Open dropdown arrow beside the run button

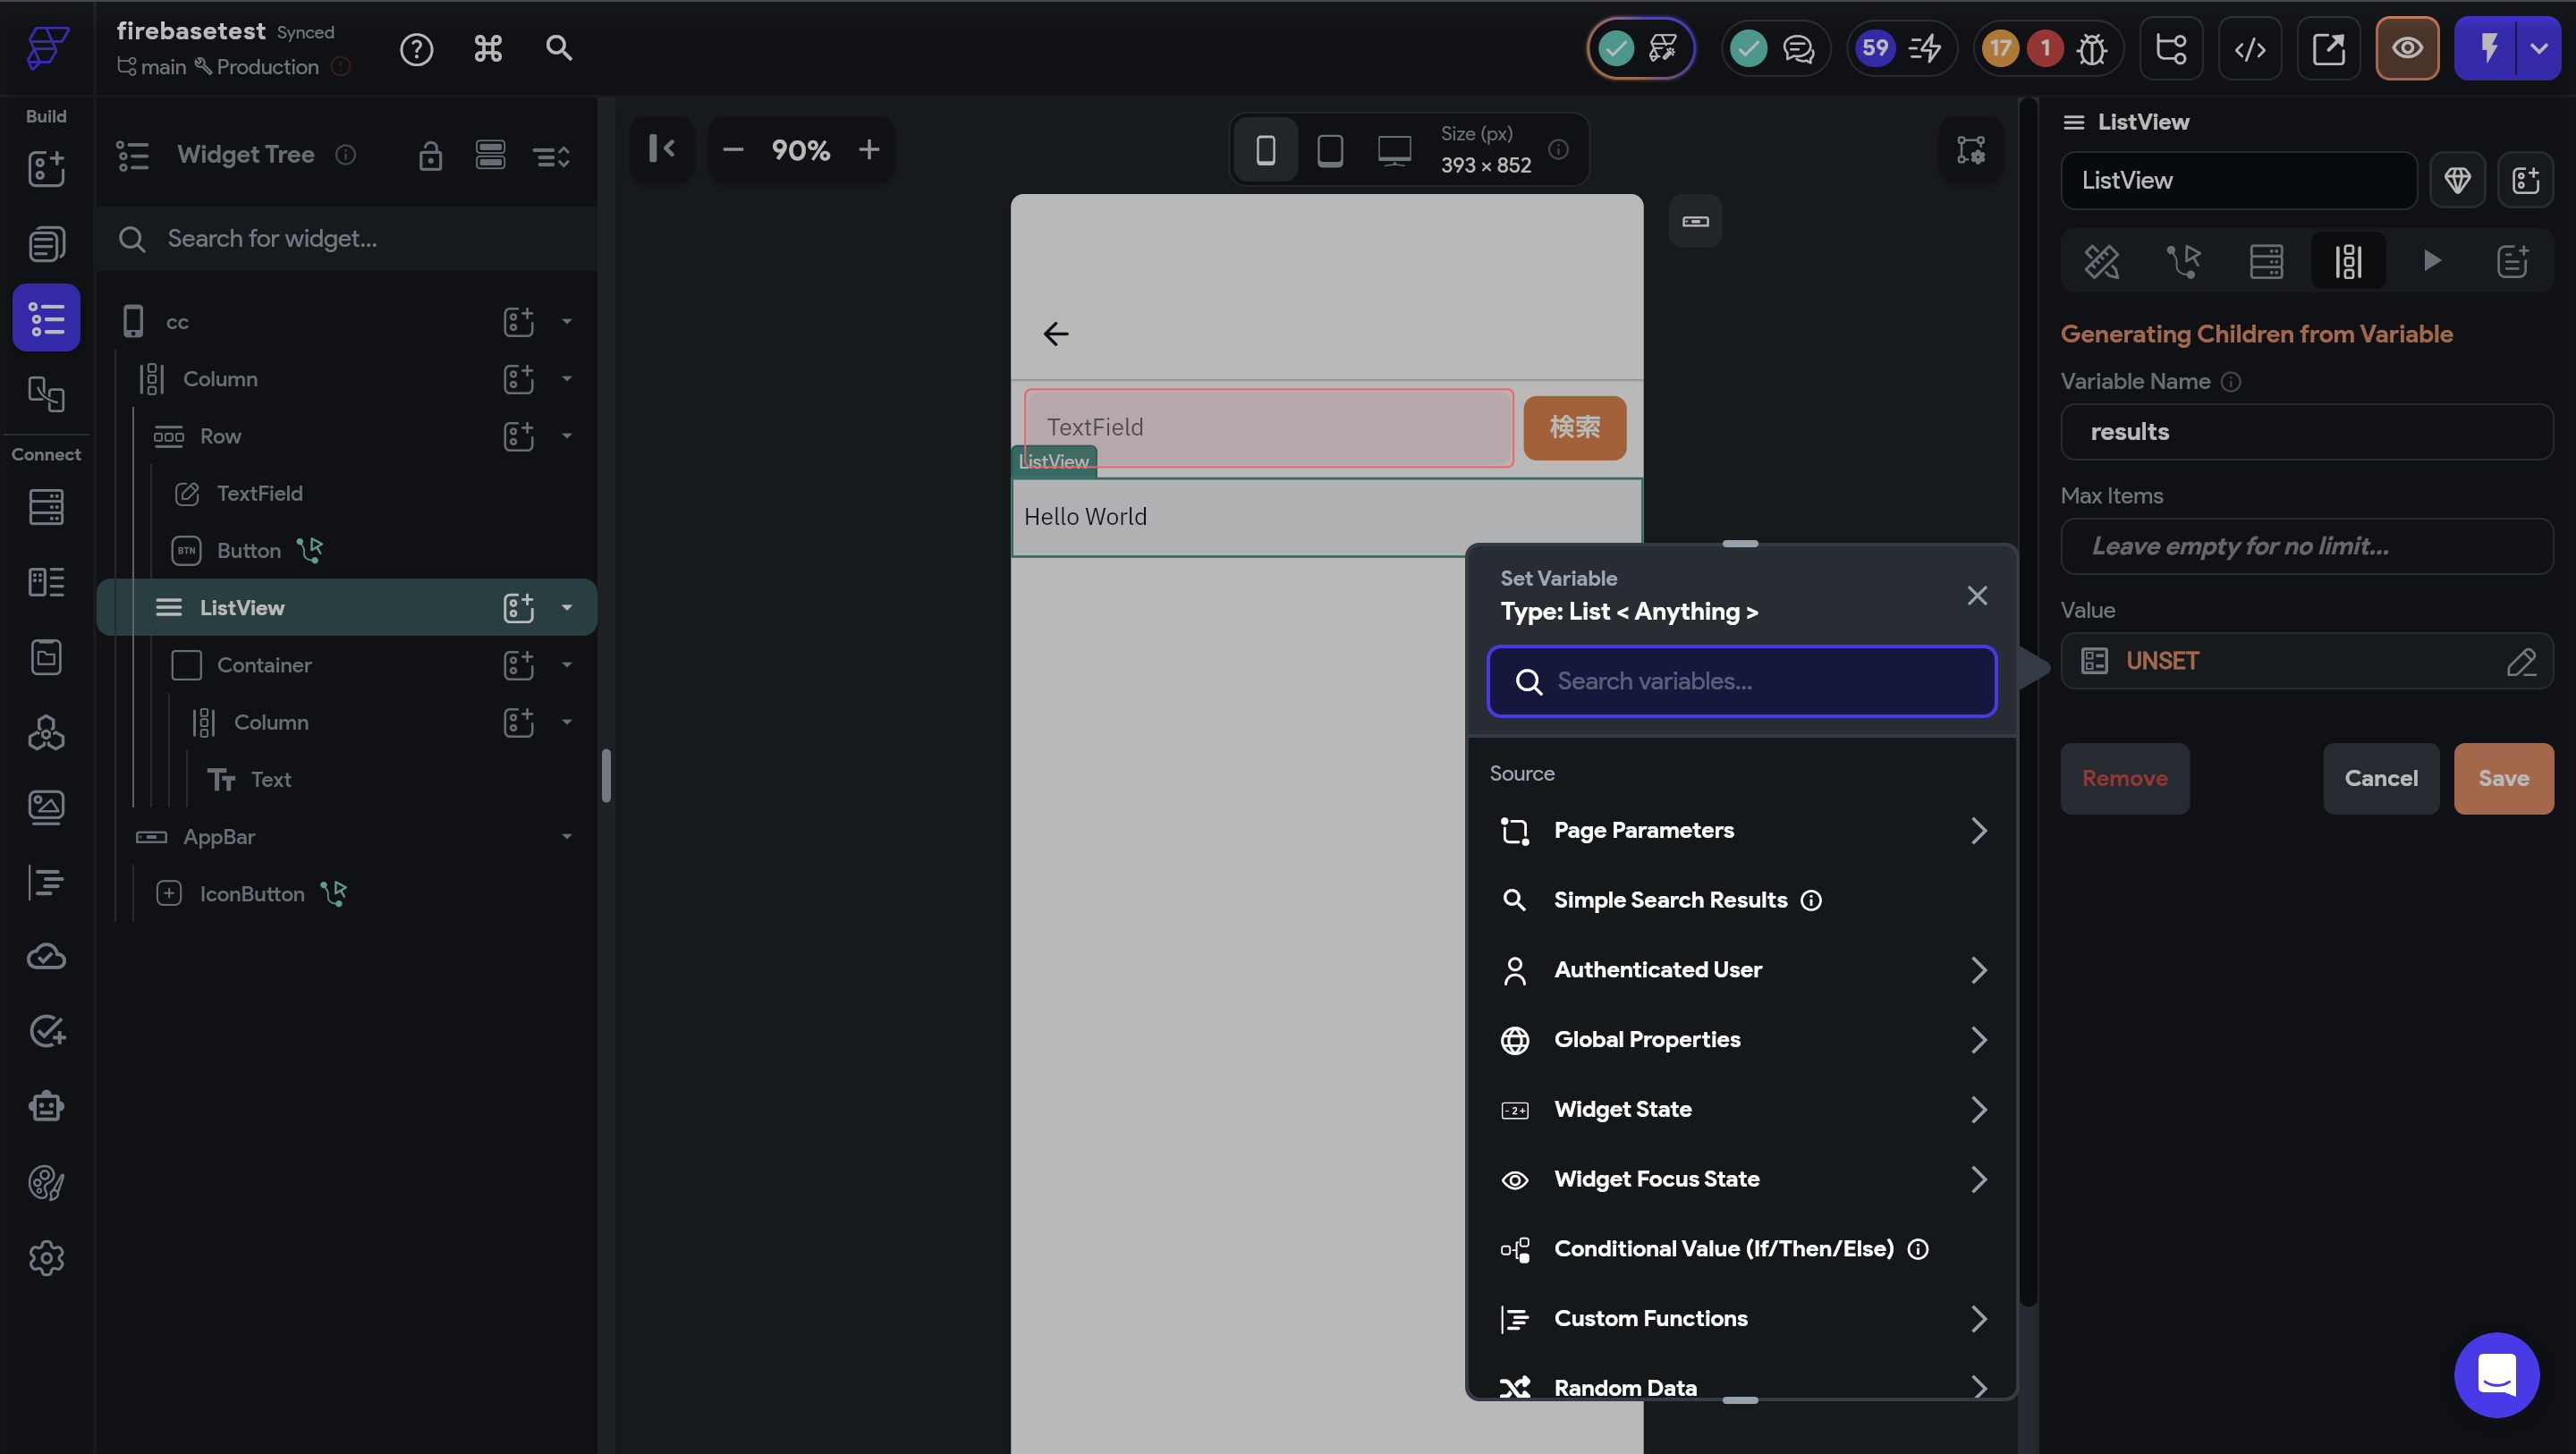(2539, 48)
